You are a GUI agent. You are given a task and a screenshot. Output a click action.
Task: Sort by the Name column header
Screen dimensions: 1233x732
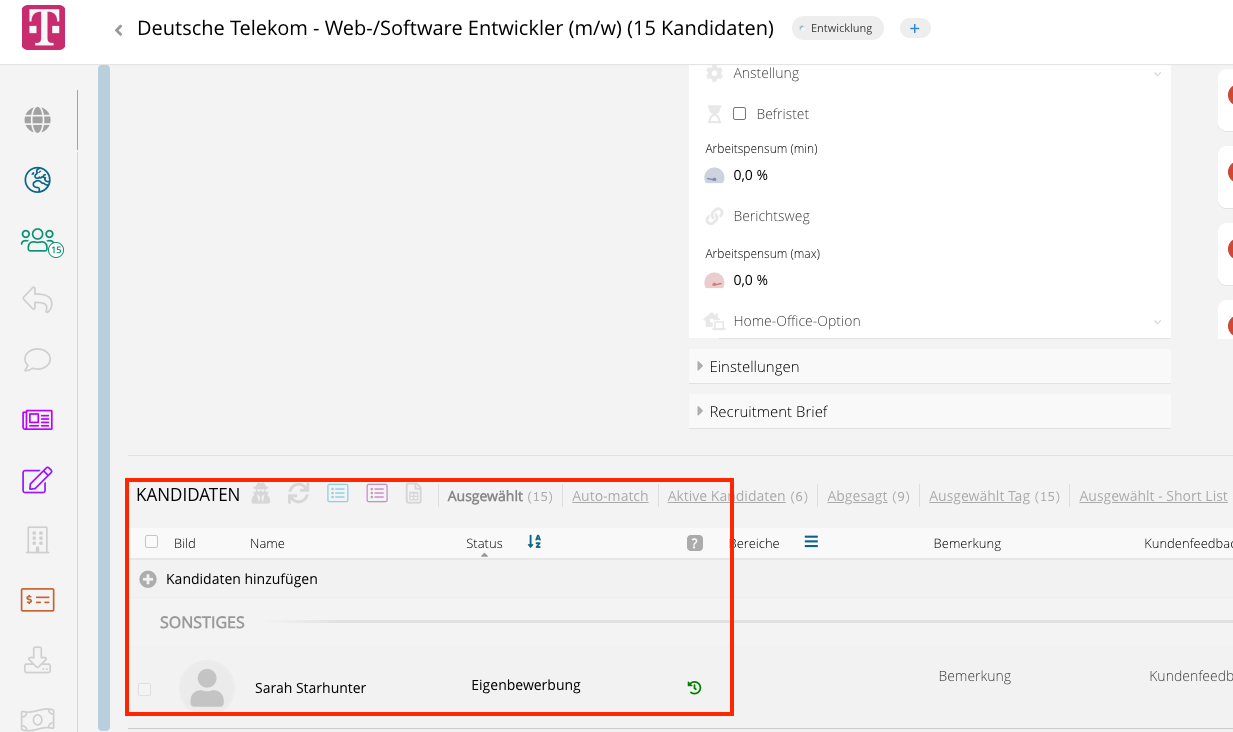[x=267, y=543]
